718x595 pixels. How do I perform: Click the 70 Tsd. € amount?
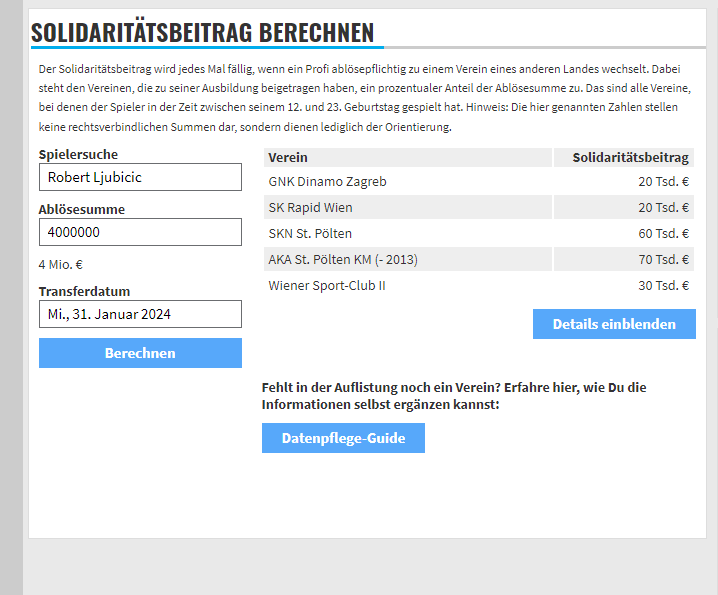(x=664, y=260)
